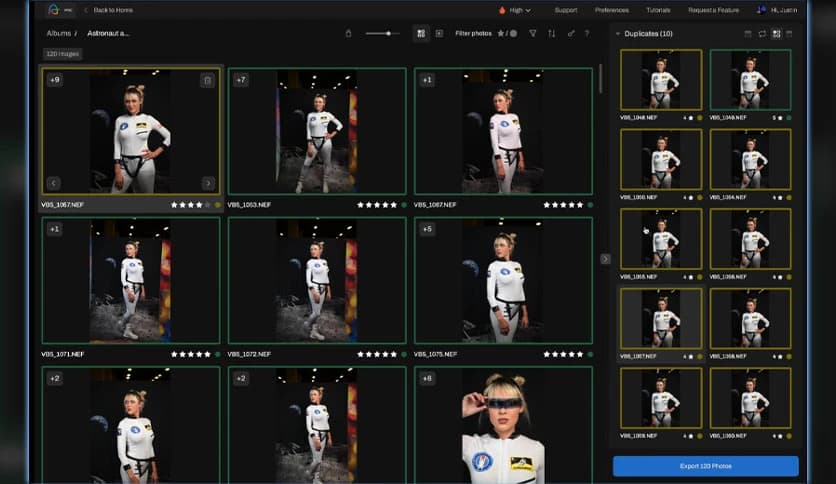The height and width of the screenshot is (484, 836).
Task: Click the trash icon left of zoom slider
Action: coord(348,33)
